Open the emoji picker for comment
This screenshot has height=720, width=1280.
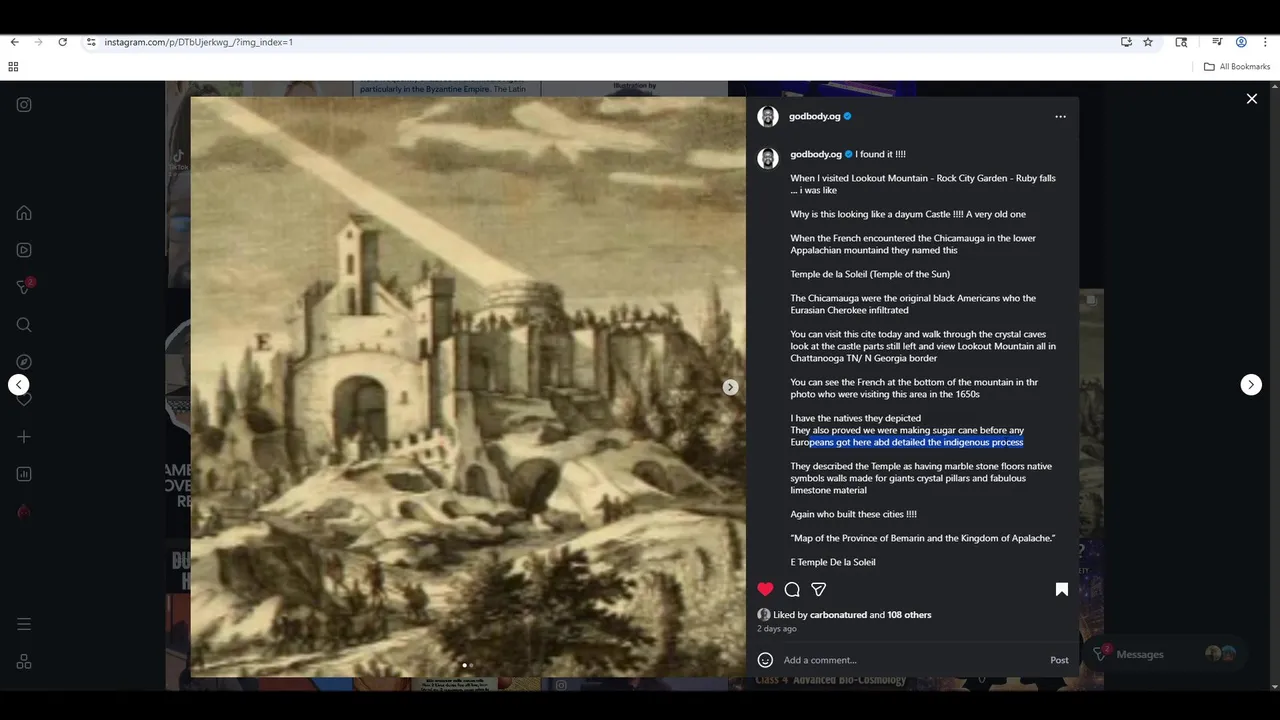765,660
